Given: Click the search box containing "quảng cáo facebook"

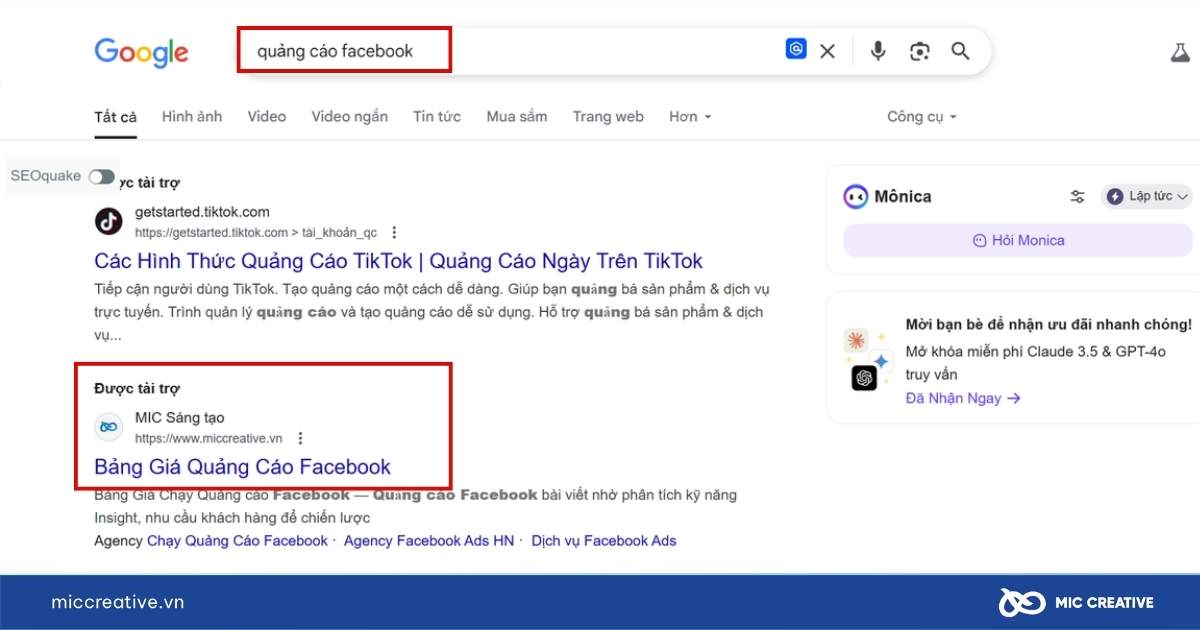Looking at the screenshot, I should tap(612, 51).
